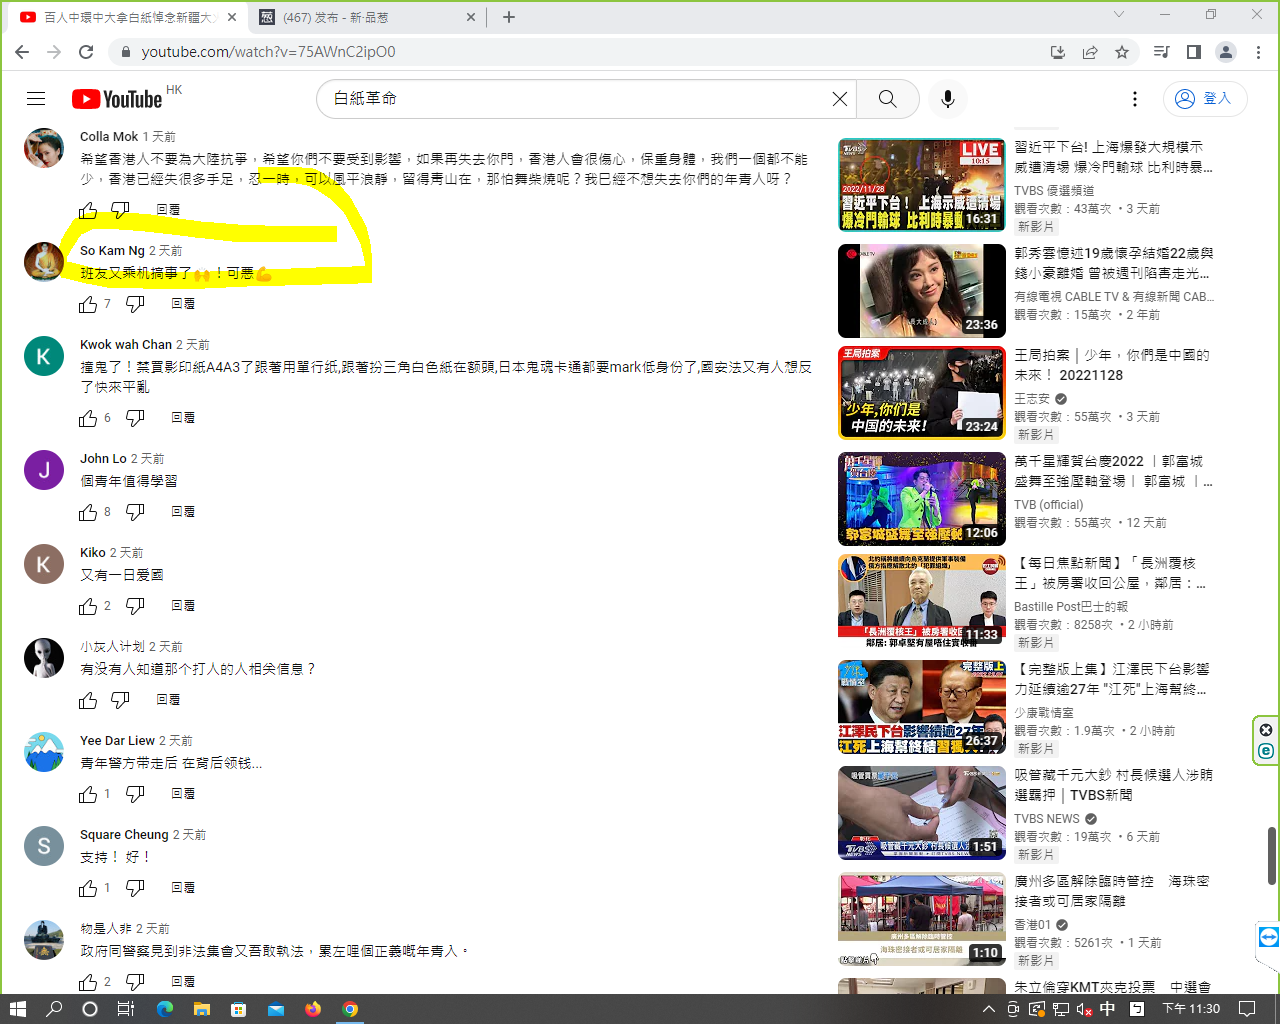1280x1024 pixels.
Task: Like Square Cheung's comment
Action: (x=88, y=888)
